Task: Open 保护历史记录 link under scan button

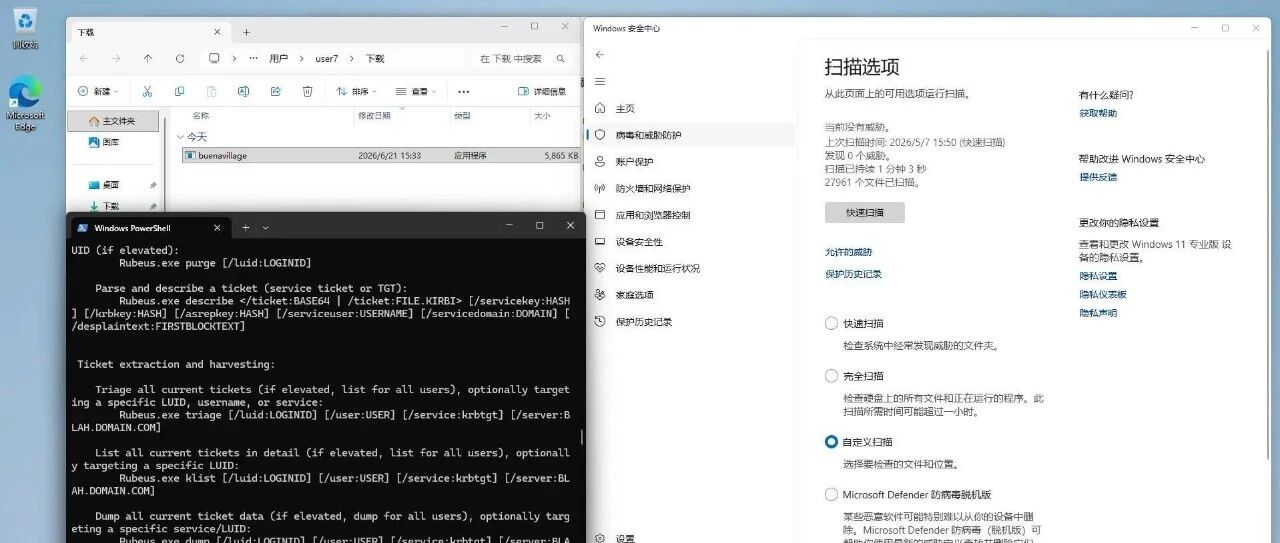Action: (x=853, y=274)
